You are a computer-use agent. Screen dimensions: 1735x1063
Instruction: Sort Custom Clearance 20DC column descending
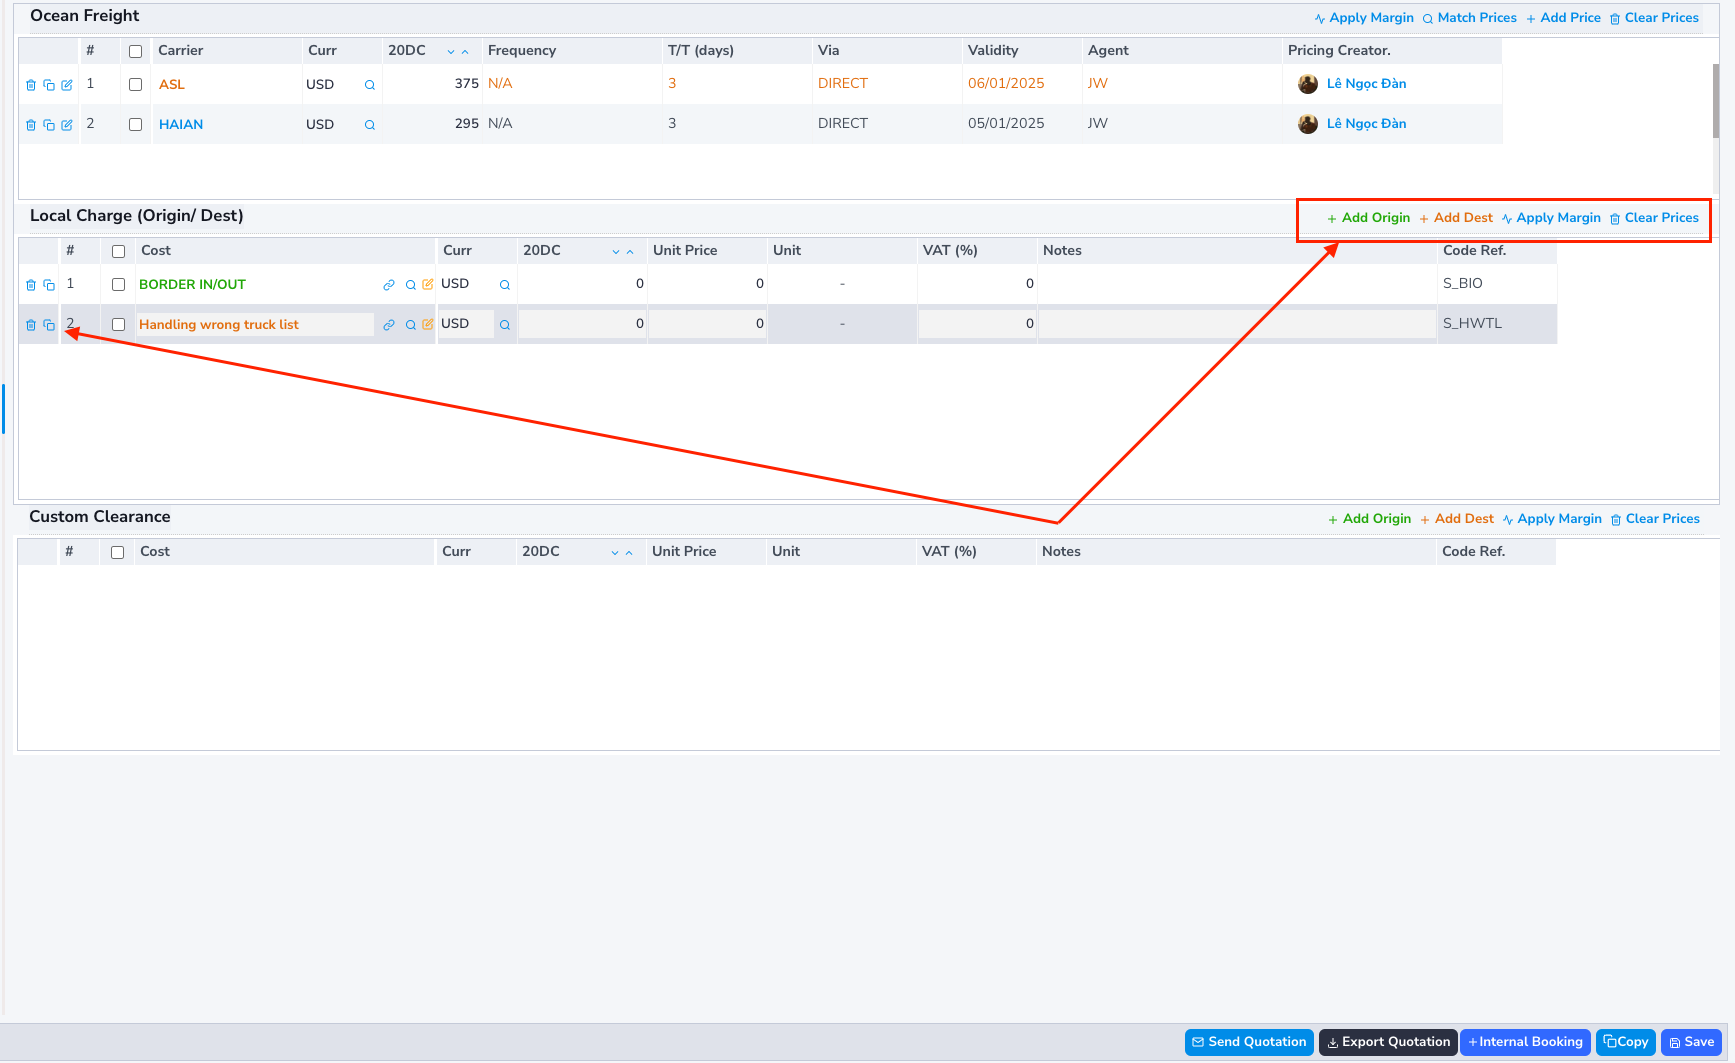[614, 552]
